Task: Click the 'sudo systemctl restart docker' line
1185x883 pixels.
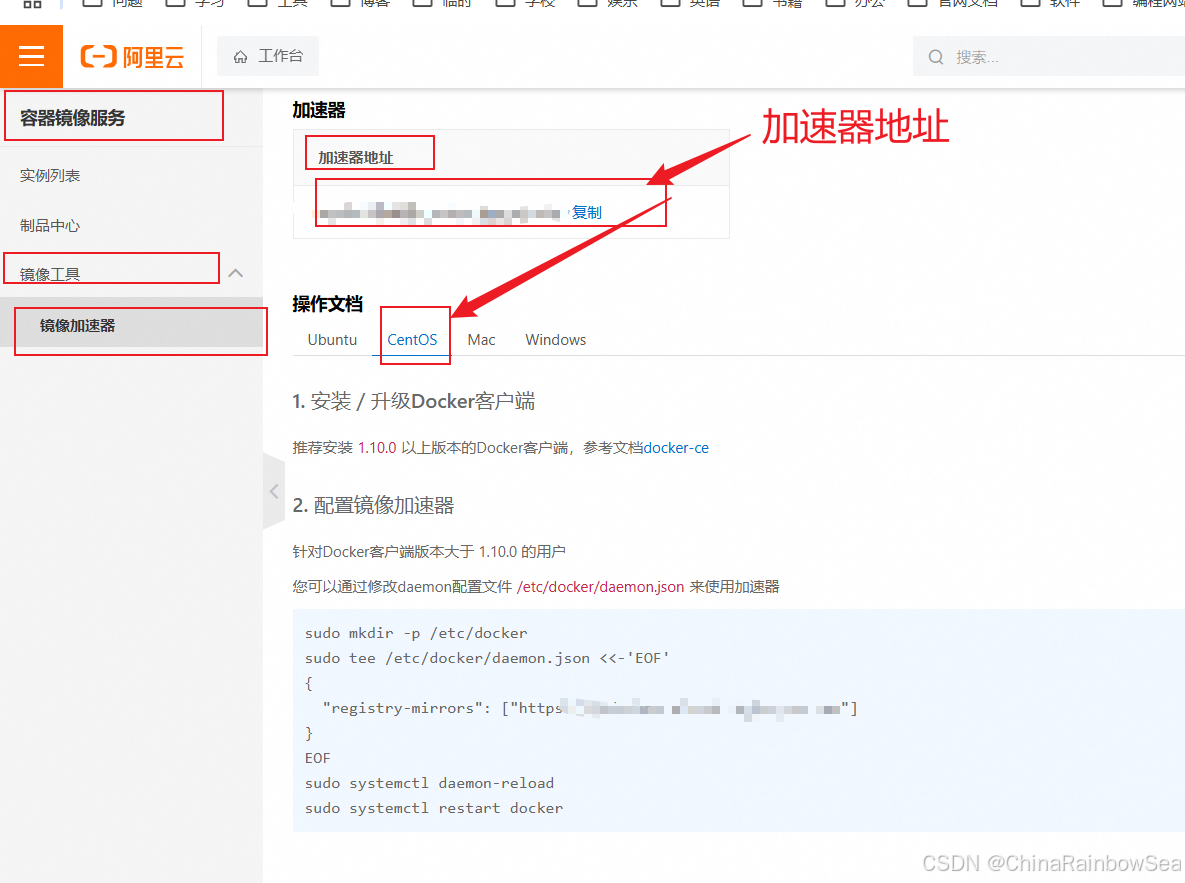Action: [x=434, y=808]
